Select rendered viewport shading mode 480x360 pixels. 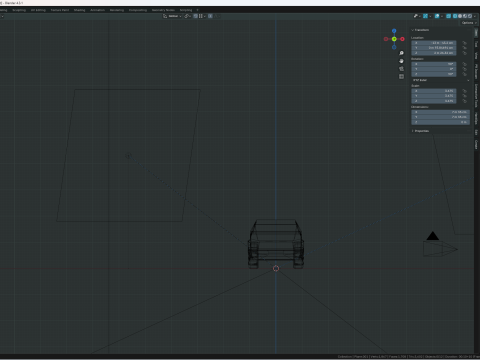point(470,16)
